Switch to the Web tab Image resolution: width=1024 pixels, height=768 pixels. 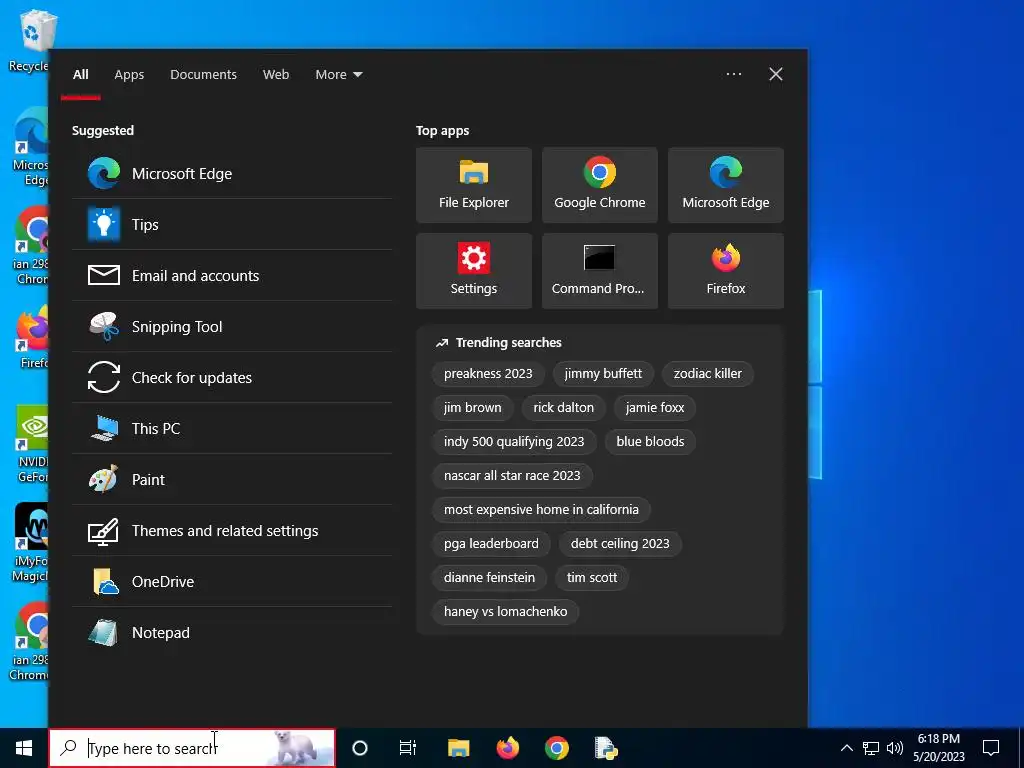276,74
